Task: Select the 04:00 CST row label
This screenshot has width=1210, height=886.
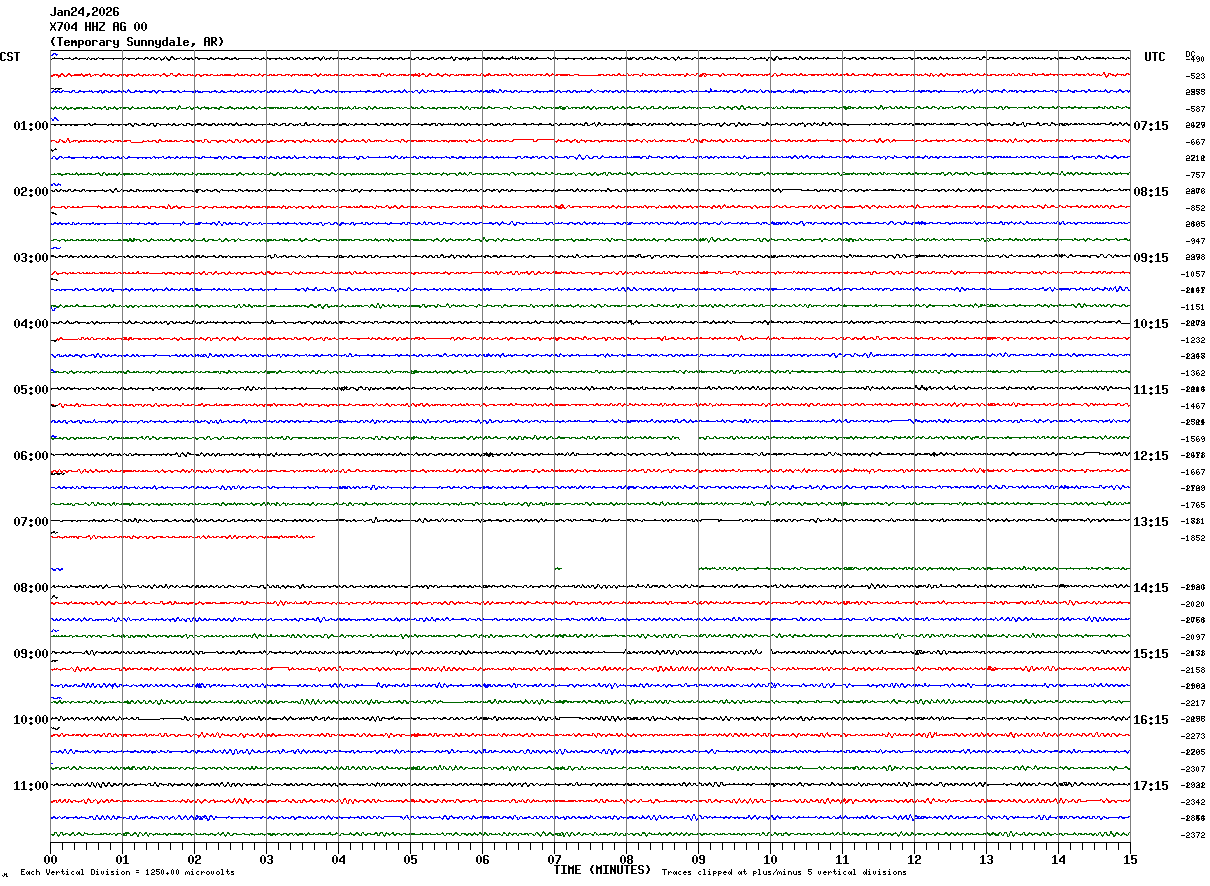Action: pos(31,324)
